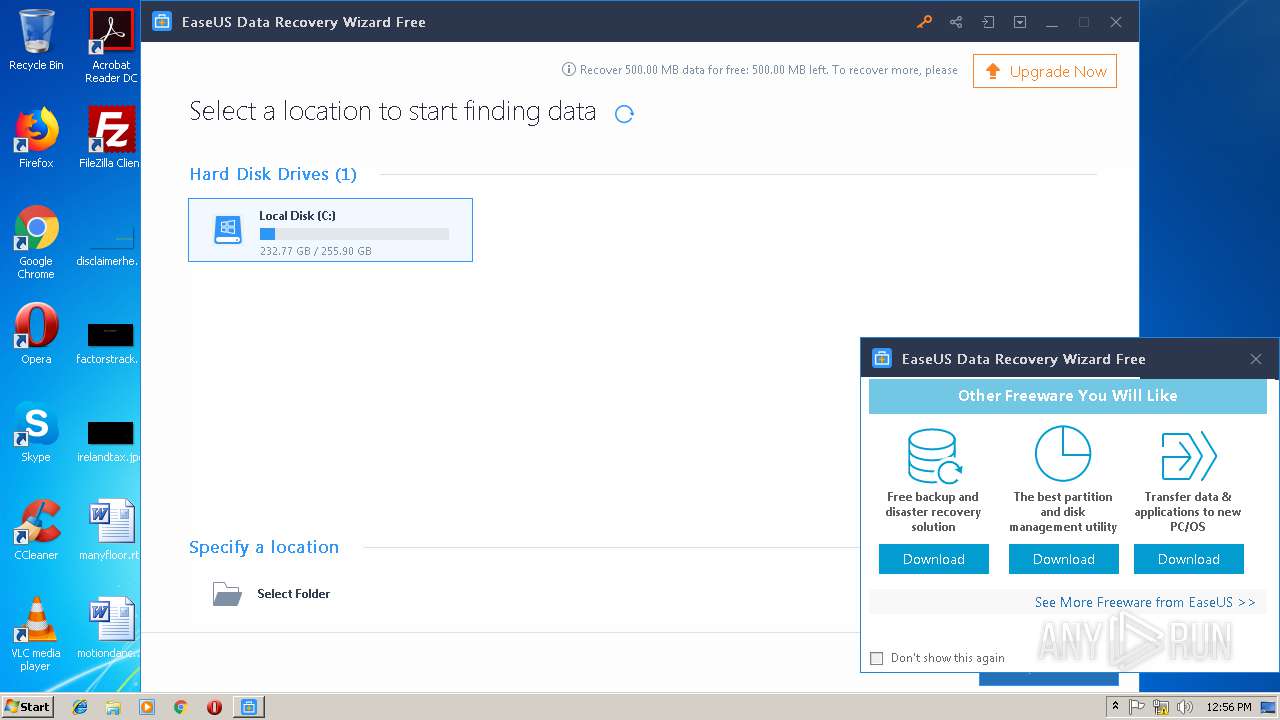Image resolution: width=1280 pixels, height=720 pixels.
Task: Click the EaseUS logo in main title bar
Action: click(x=162, y=21)
